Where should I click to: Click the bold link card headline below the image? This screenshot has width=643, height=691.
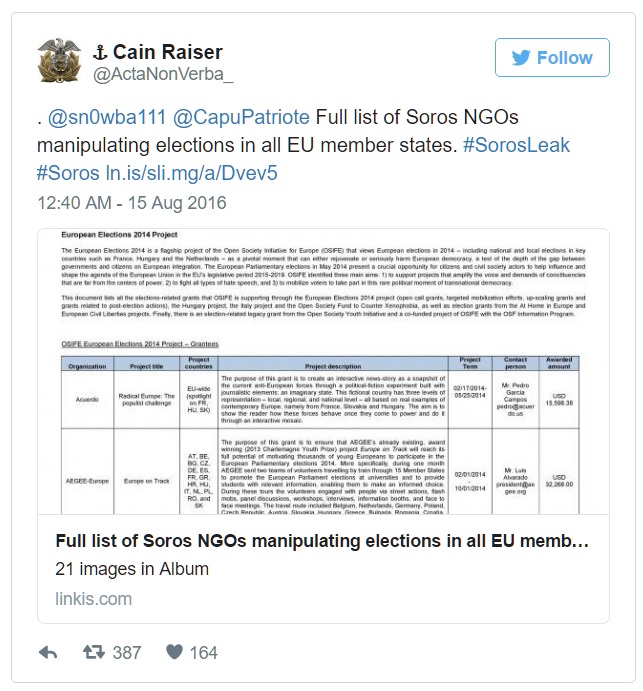321,541
